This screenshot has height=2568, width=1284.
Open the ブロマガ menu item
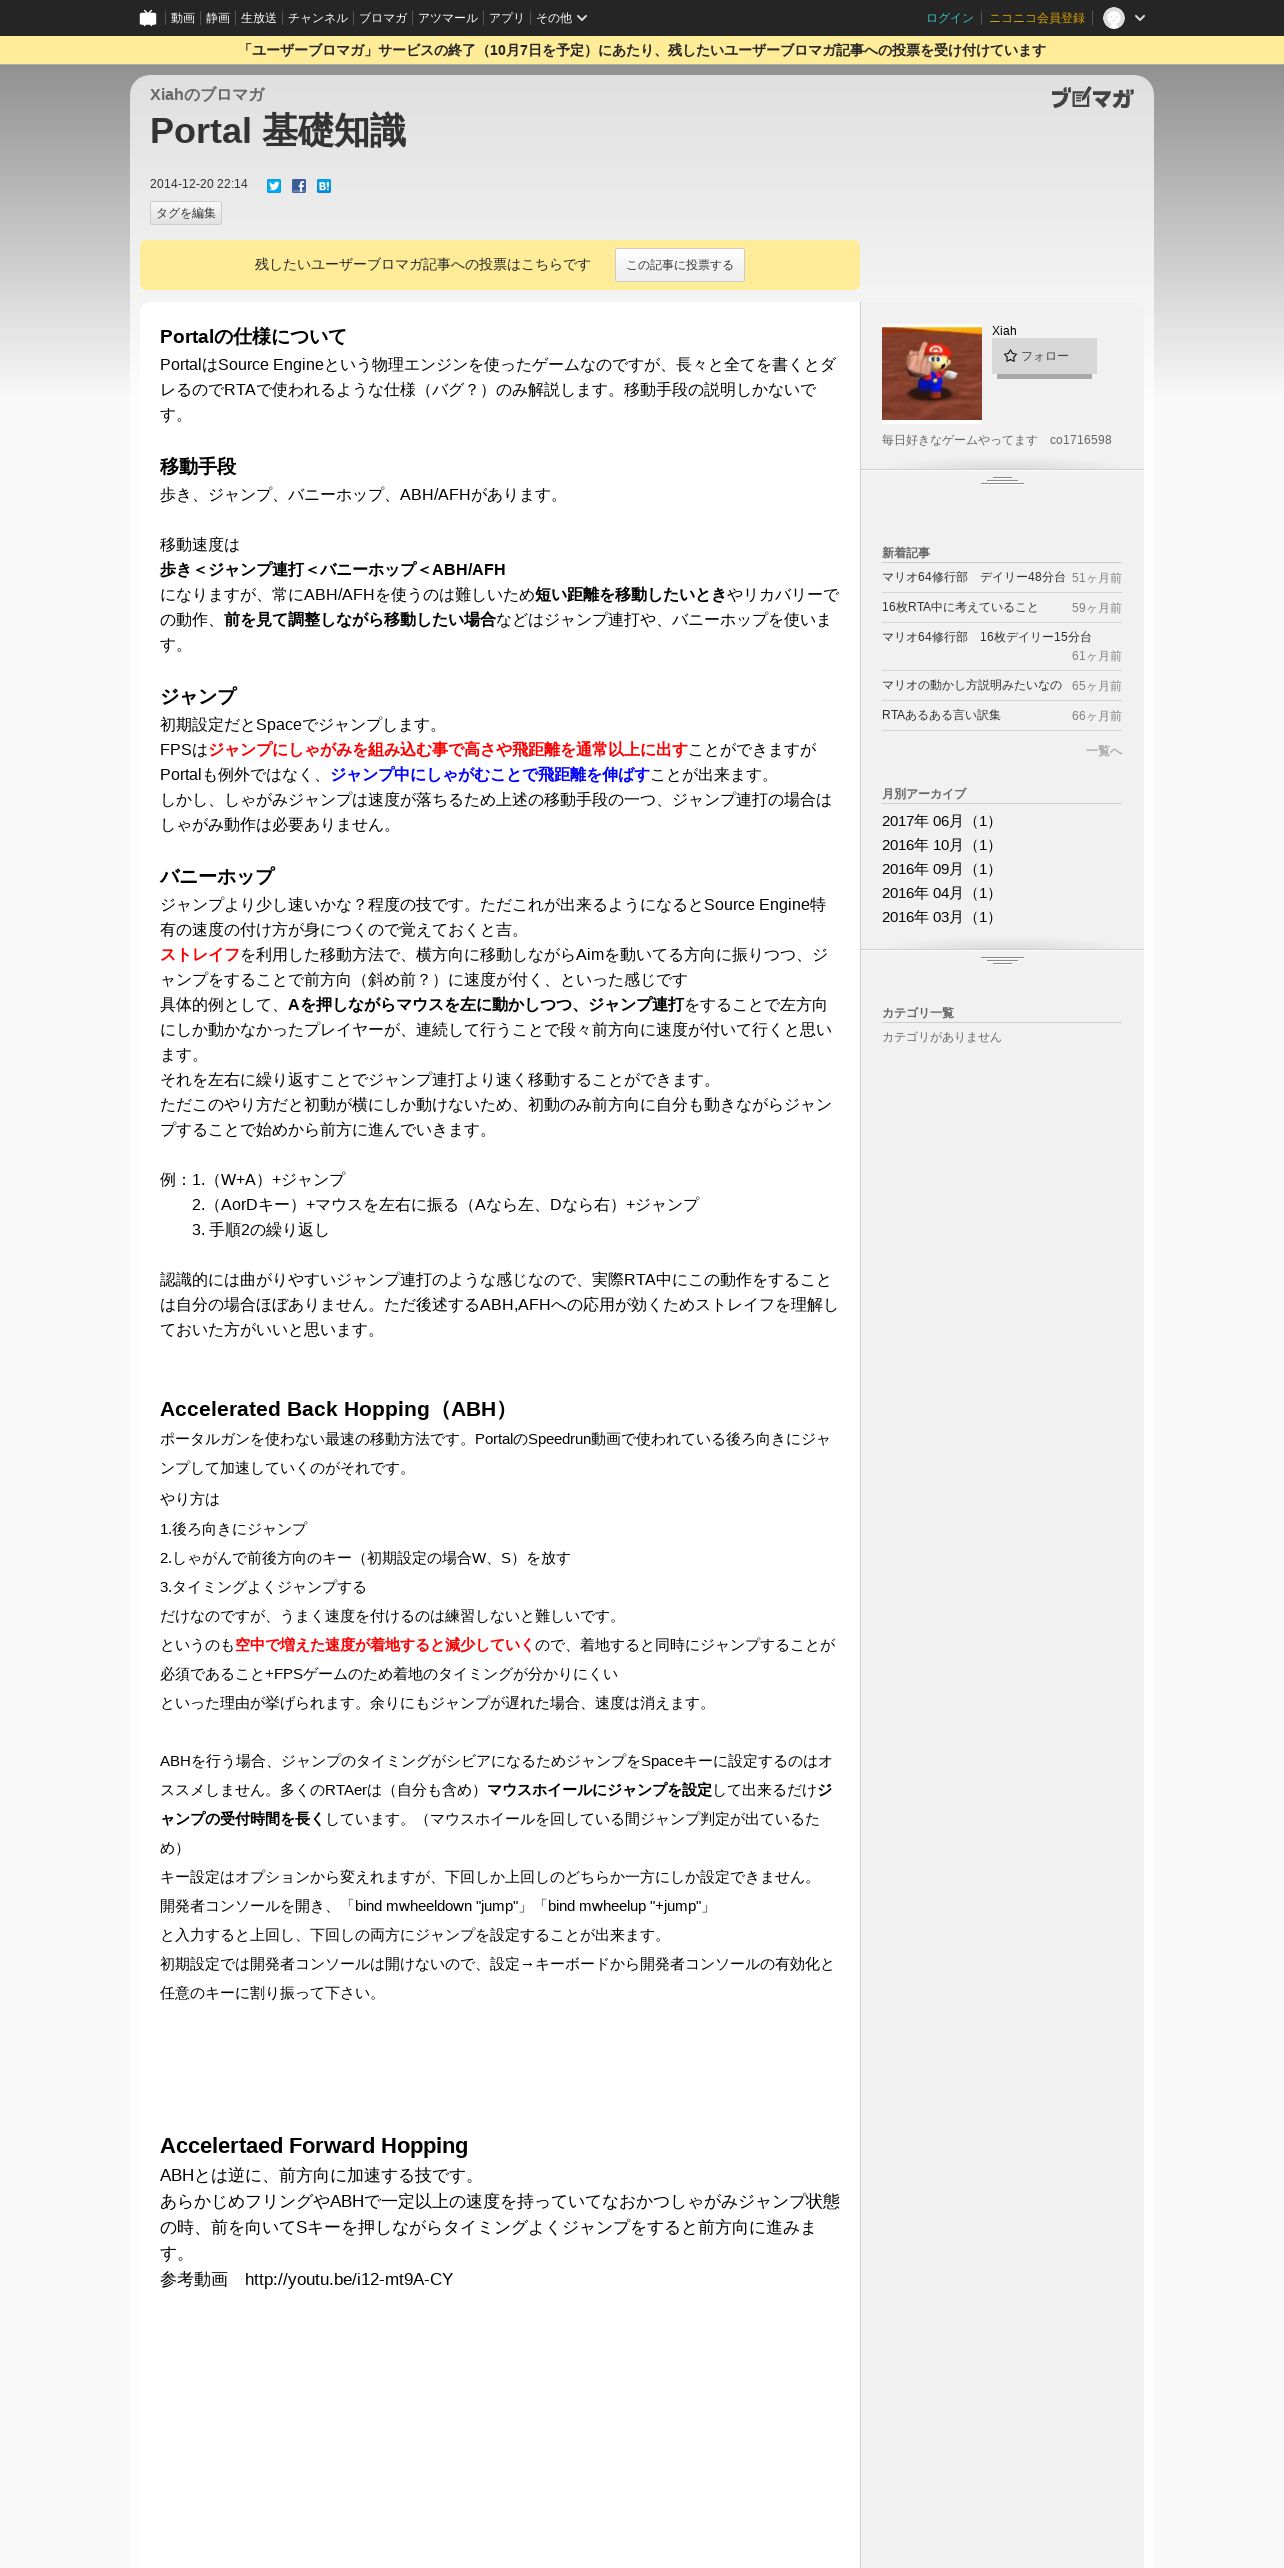coord(383,18)
